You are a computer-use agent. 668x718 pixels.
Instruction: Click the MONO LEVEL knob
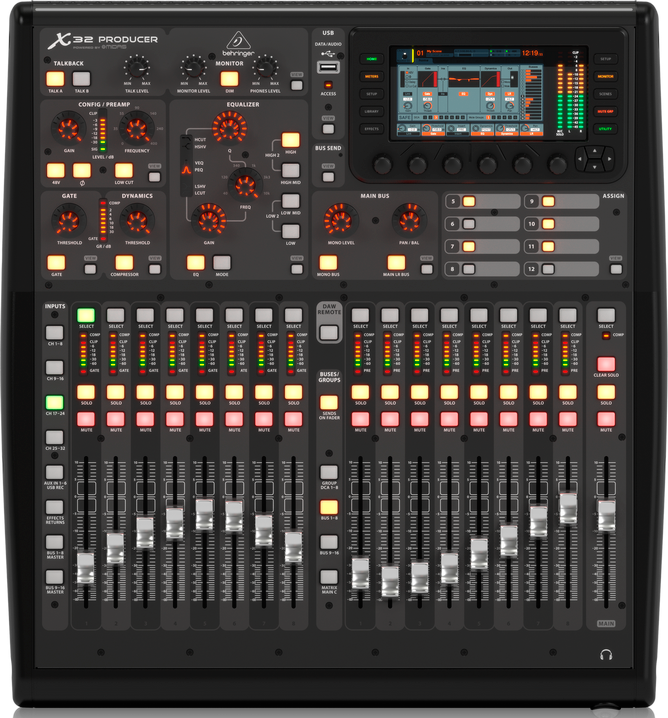click(341, 220)
